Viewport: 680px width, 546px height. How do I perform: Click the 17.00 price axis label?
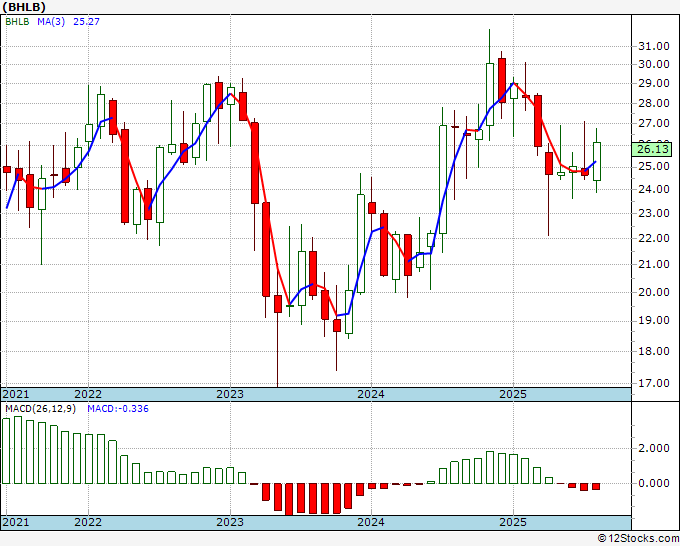[654, 383]
